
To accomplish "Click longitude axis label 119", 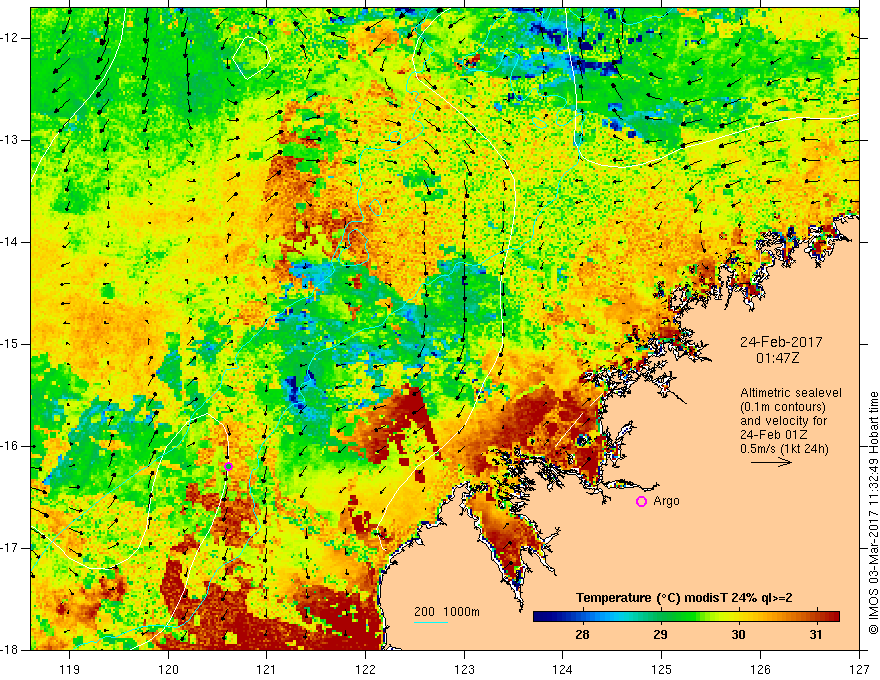I will pyautogui.click(x=70, y=669).
